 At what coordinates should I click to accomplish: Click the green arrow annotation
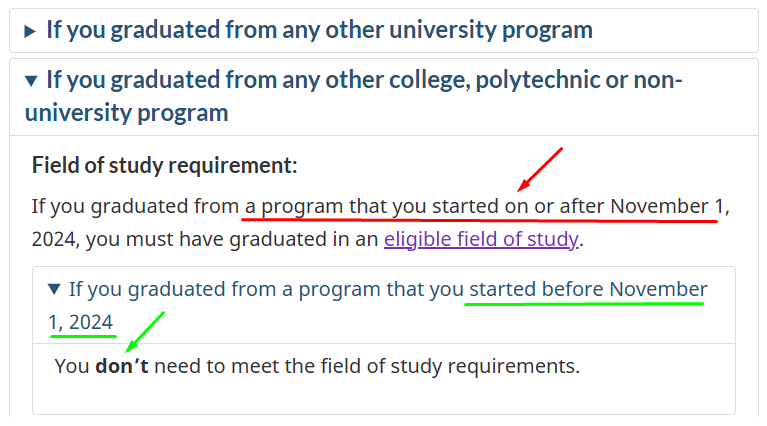[145, 332]
